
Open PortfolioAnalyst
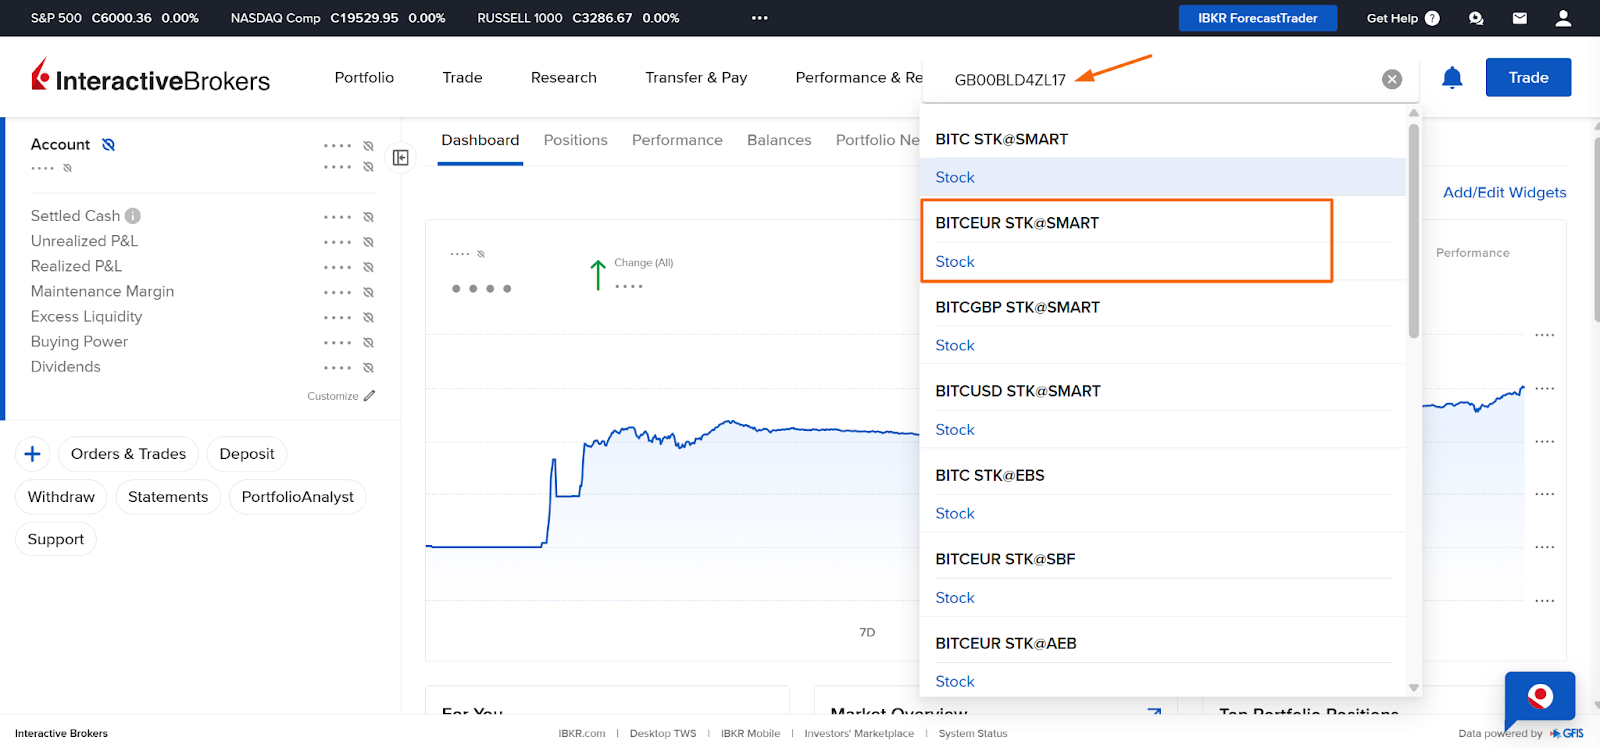(x=297, y=497)
